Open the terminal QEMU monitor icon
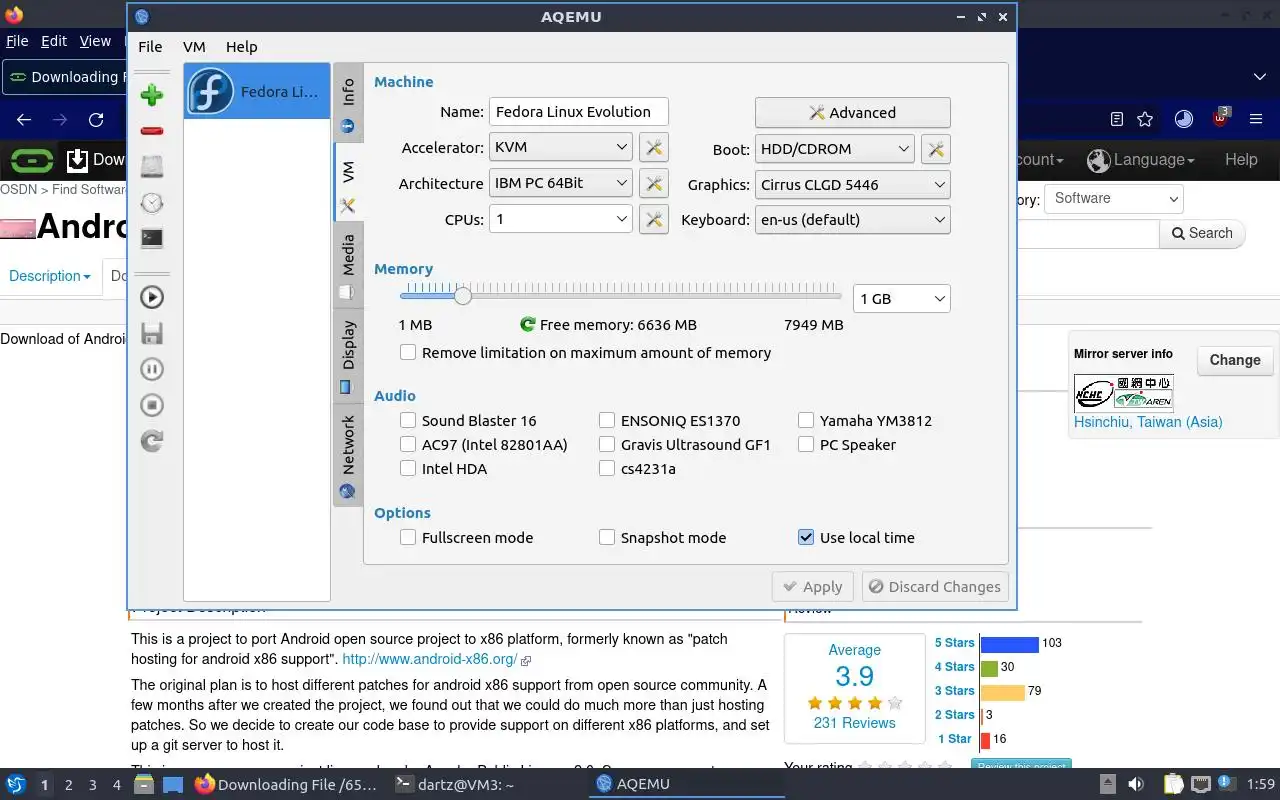The image size is (1280, 800). coord(152,238)
